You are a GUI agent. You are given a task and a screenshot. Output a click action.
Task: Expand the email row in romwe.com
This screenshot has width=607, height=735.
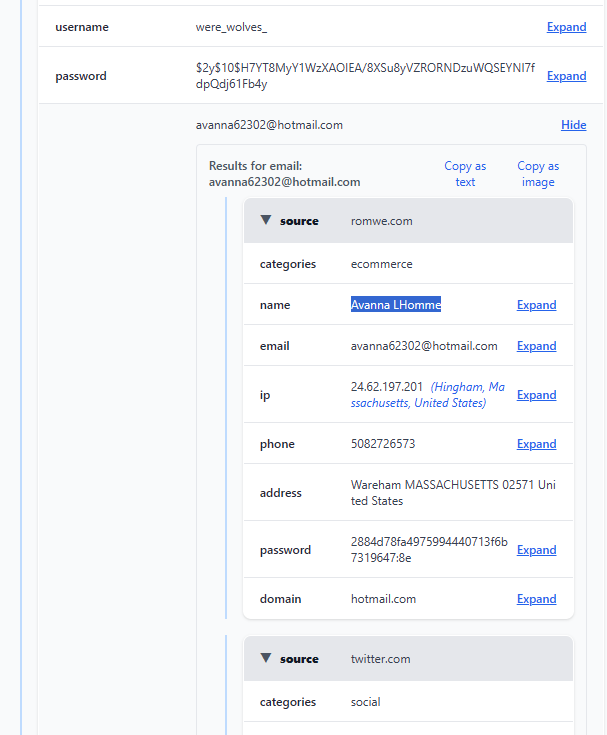(536, 346)
